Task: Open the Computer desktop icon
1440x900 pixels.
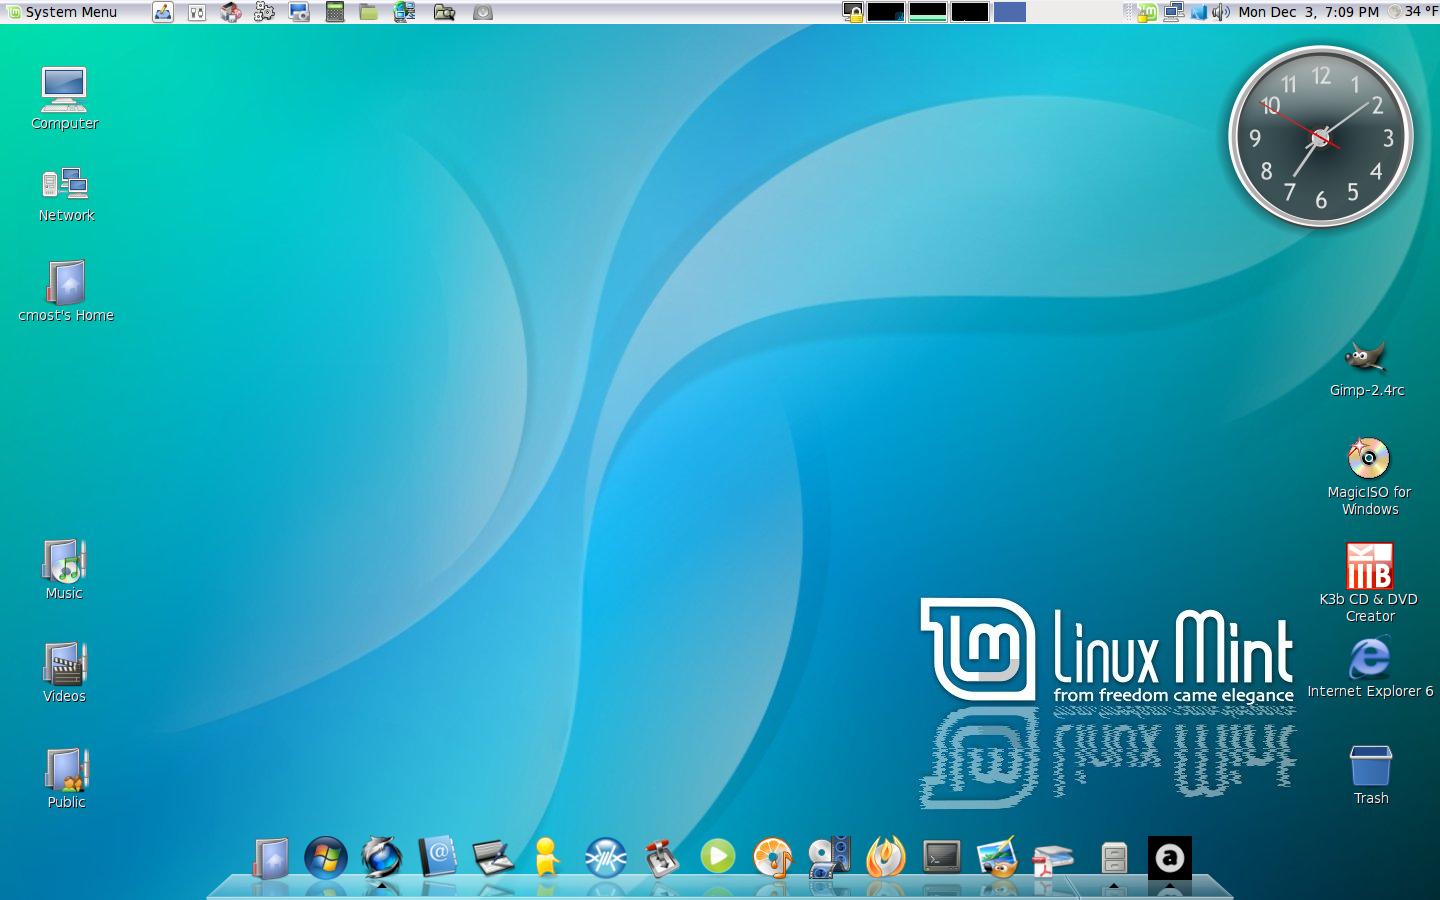Action: pyautogui.click(x=64, y=98)
